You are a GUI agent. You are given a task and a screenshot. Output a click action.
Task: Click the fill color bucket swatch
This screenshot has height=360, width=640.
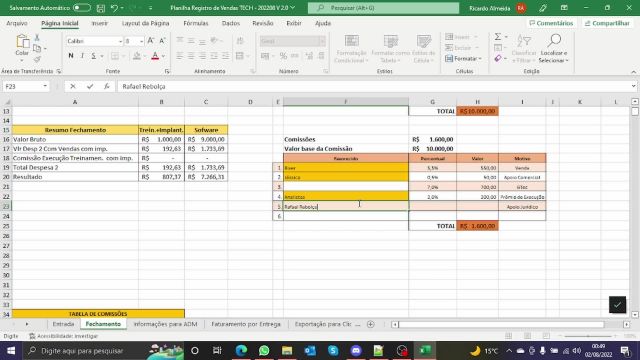point(137,56)
